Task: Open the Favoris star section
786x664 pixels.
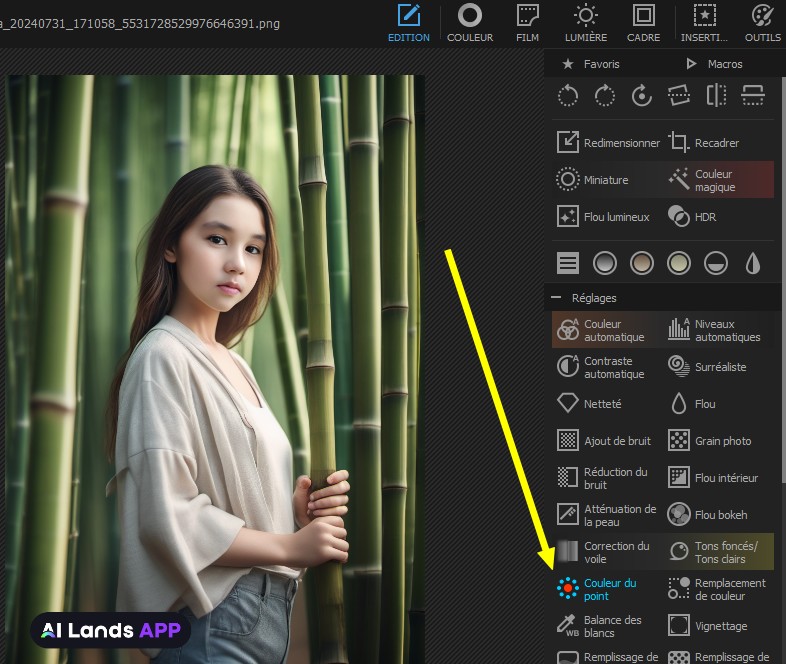Action: 591,64
